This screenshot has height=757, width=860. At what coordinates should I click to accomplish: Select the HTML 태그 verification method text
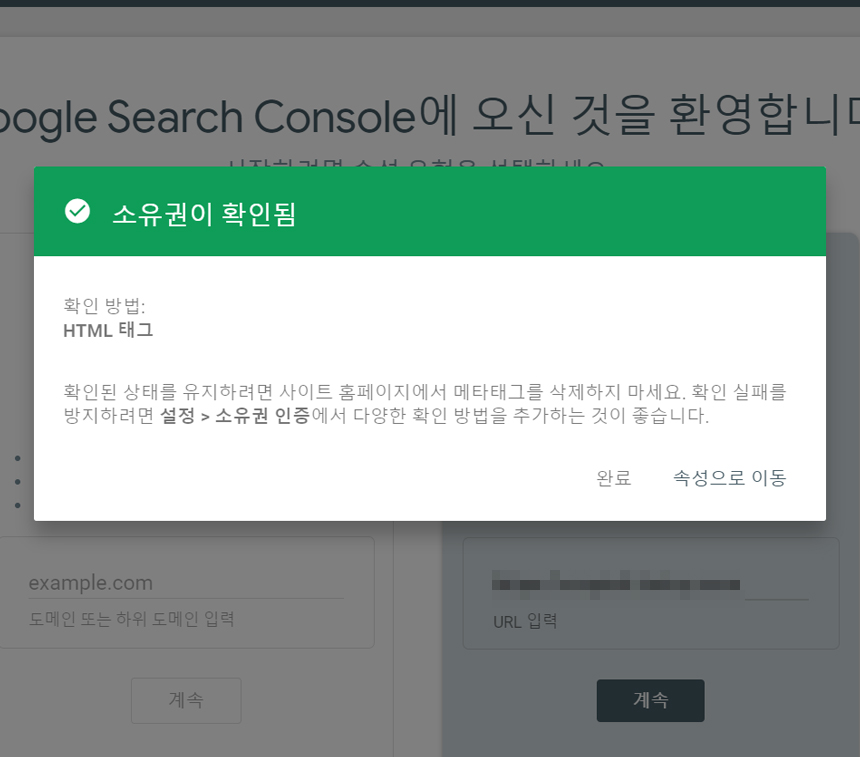tap(108, 330)
